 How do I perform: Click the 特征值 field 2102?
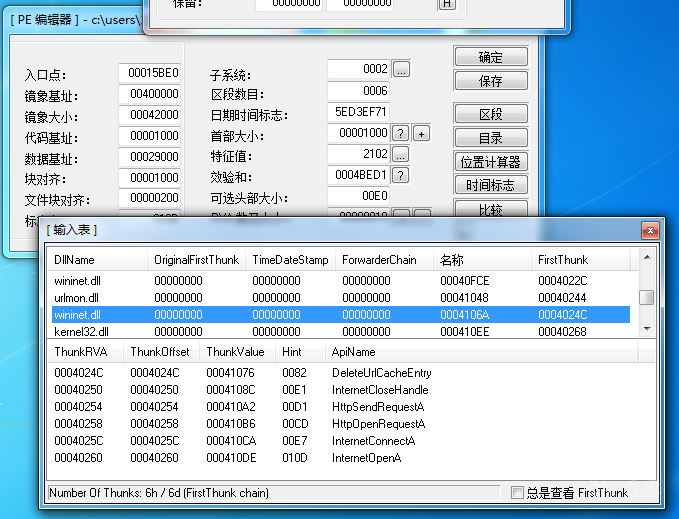pyautogui.click(x=359, y=154)
